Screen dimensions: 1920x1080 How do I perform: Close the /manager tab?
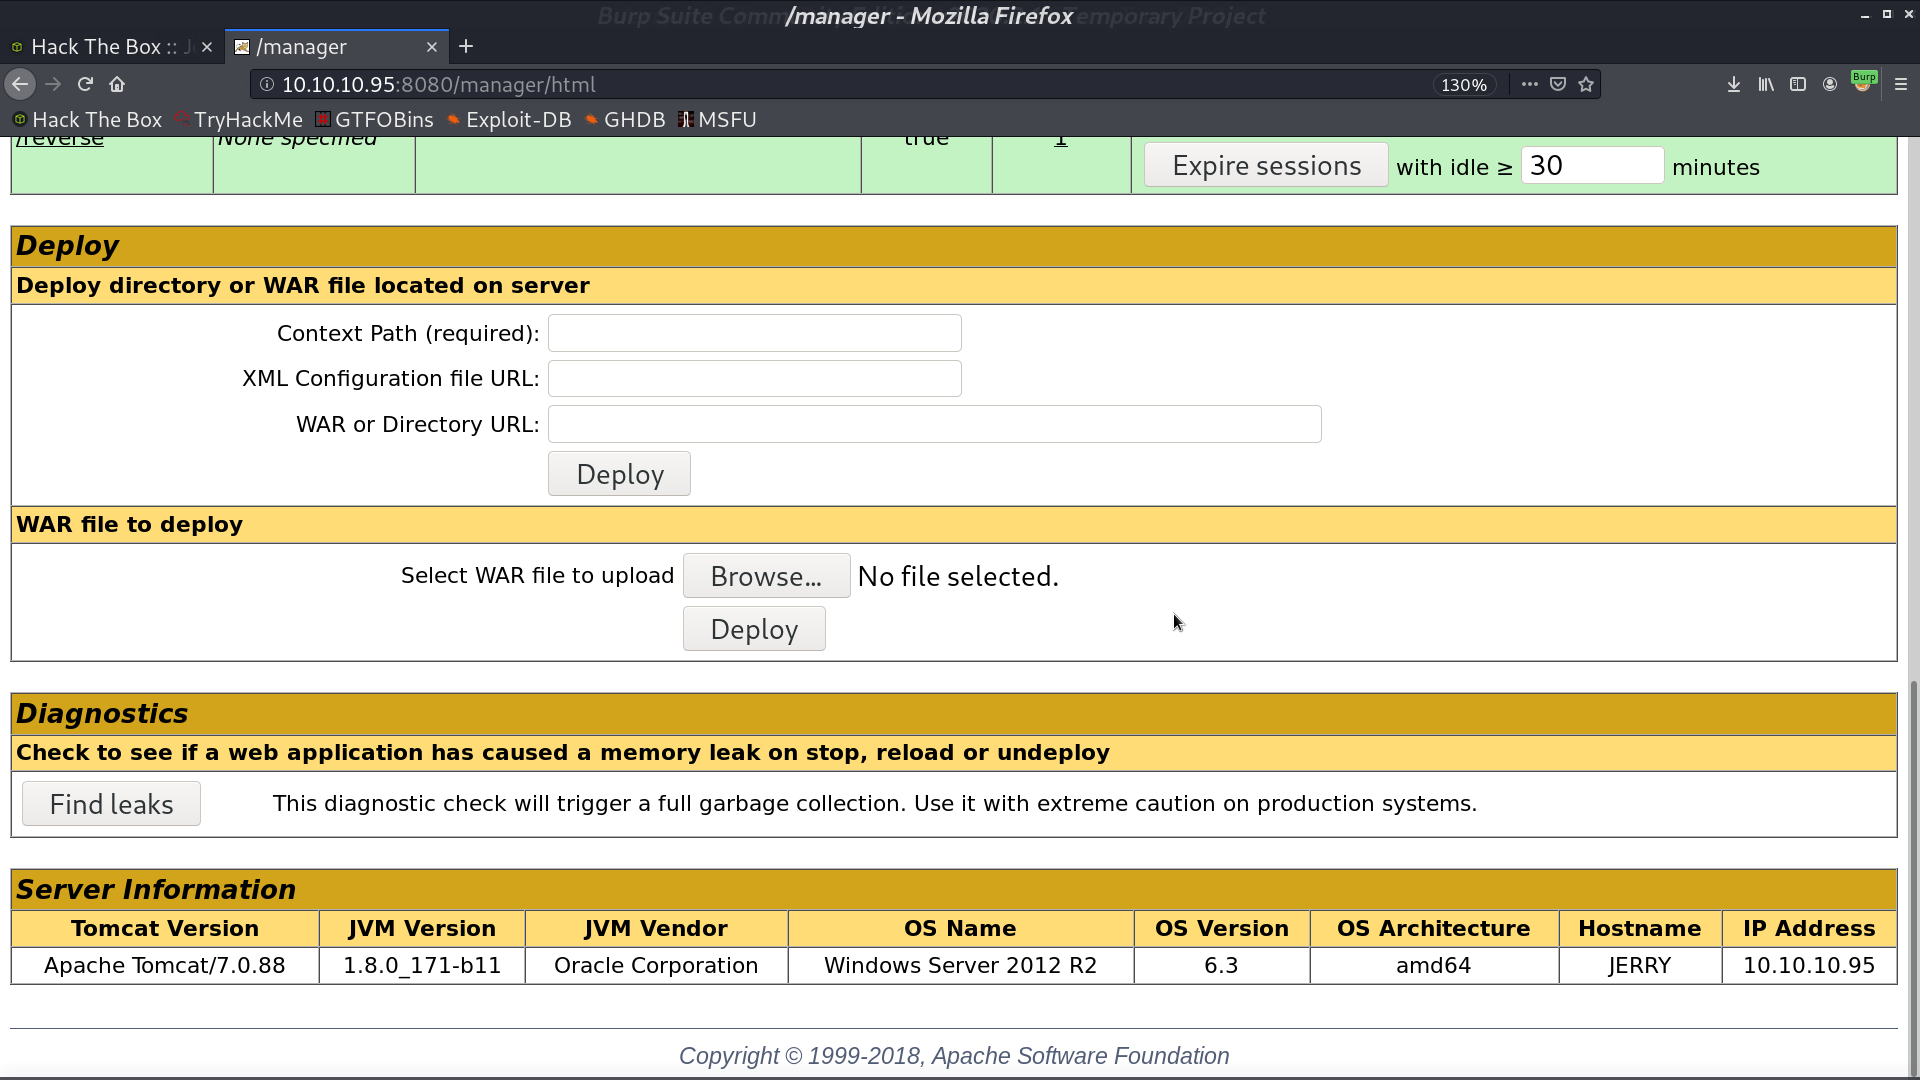tap(432, 47)
